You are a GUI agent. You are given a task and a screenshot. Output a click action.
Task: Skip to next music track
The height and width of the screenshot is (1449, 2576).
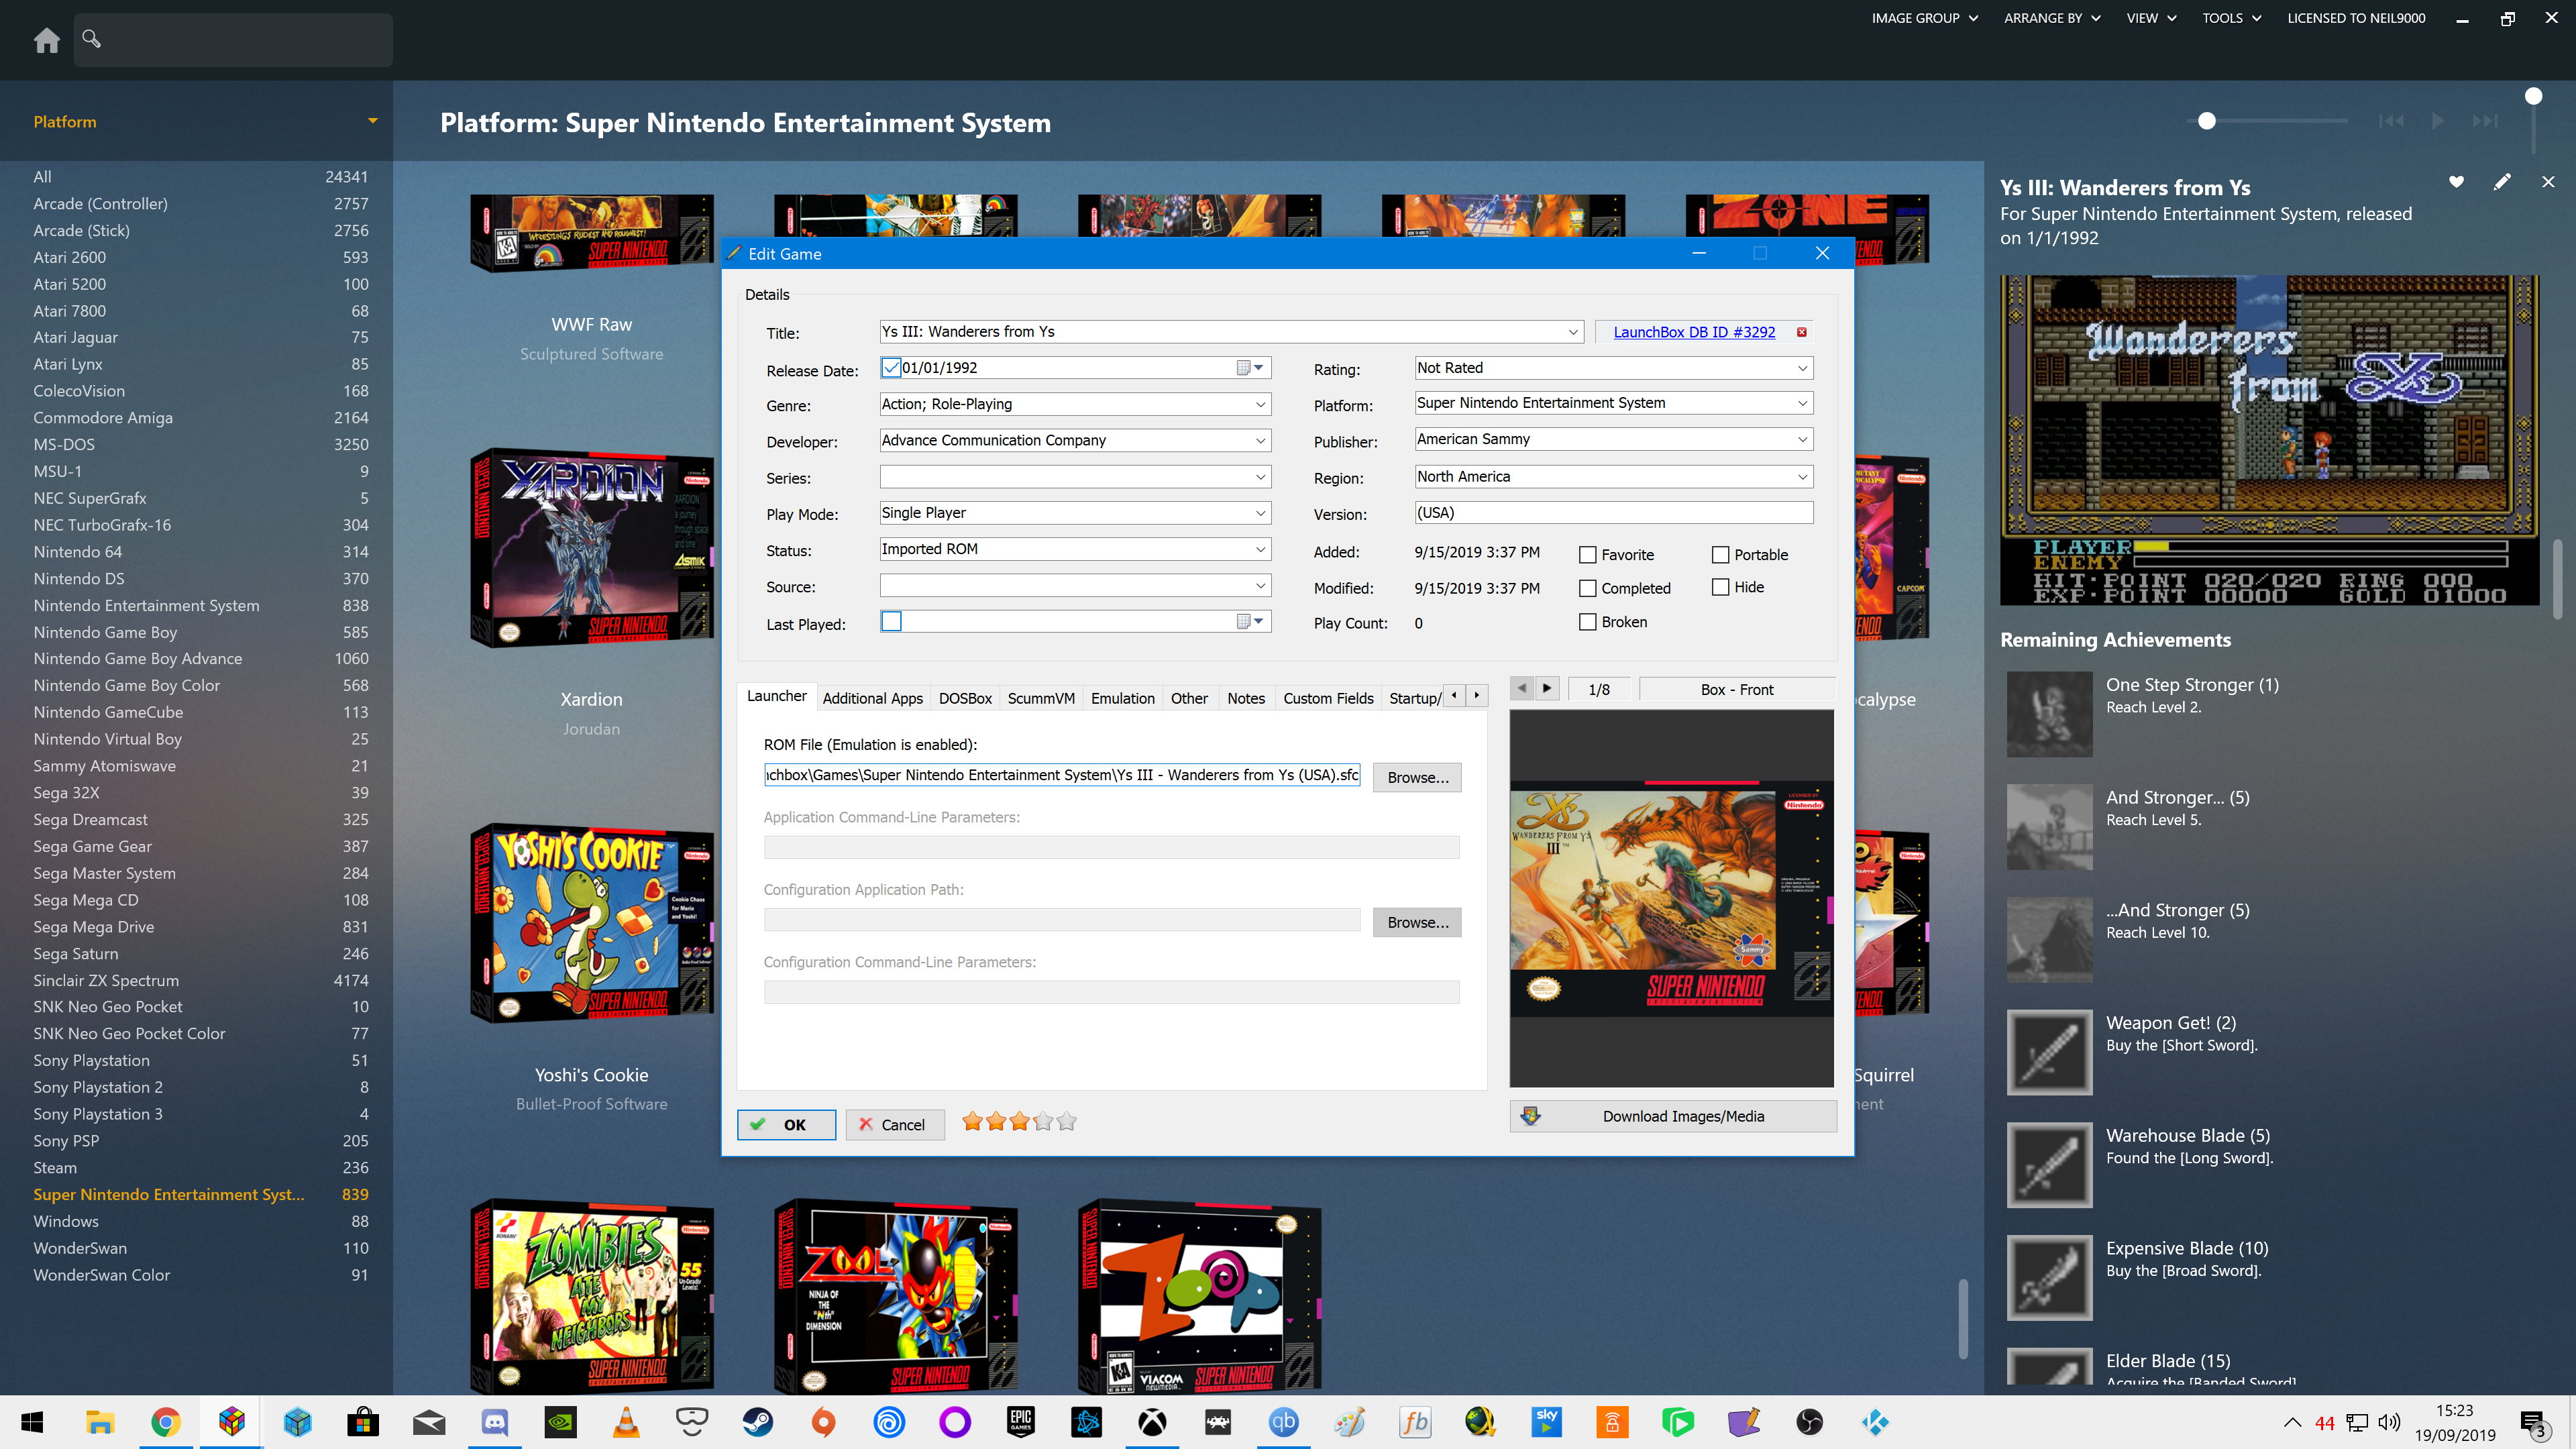[2485, 121]
